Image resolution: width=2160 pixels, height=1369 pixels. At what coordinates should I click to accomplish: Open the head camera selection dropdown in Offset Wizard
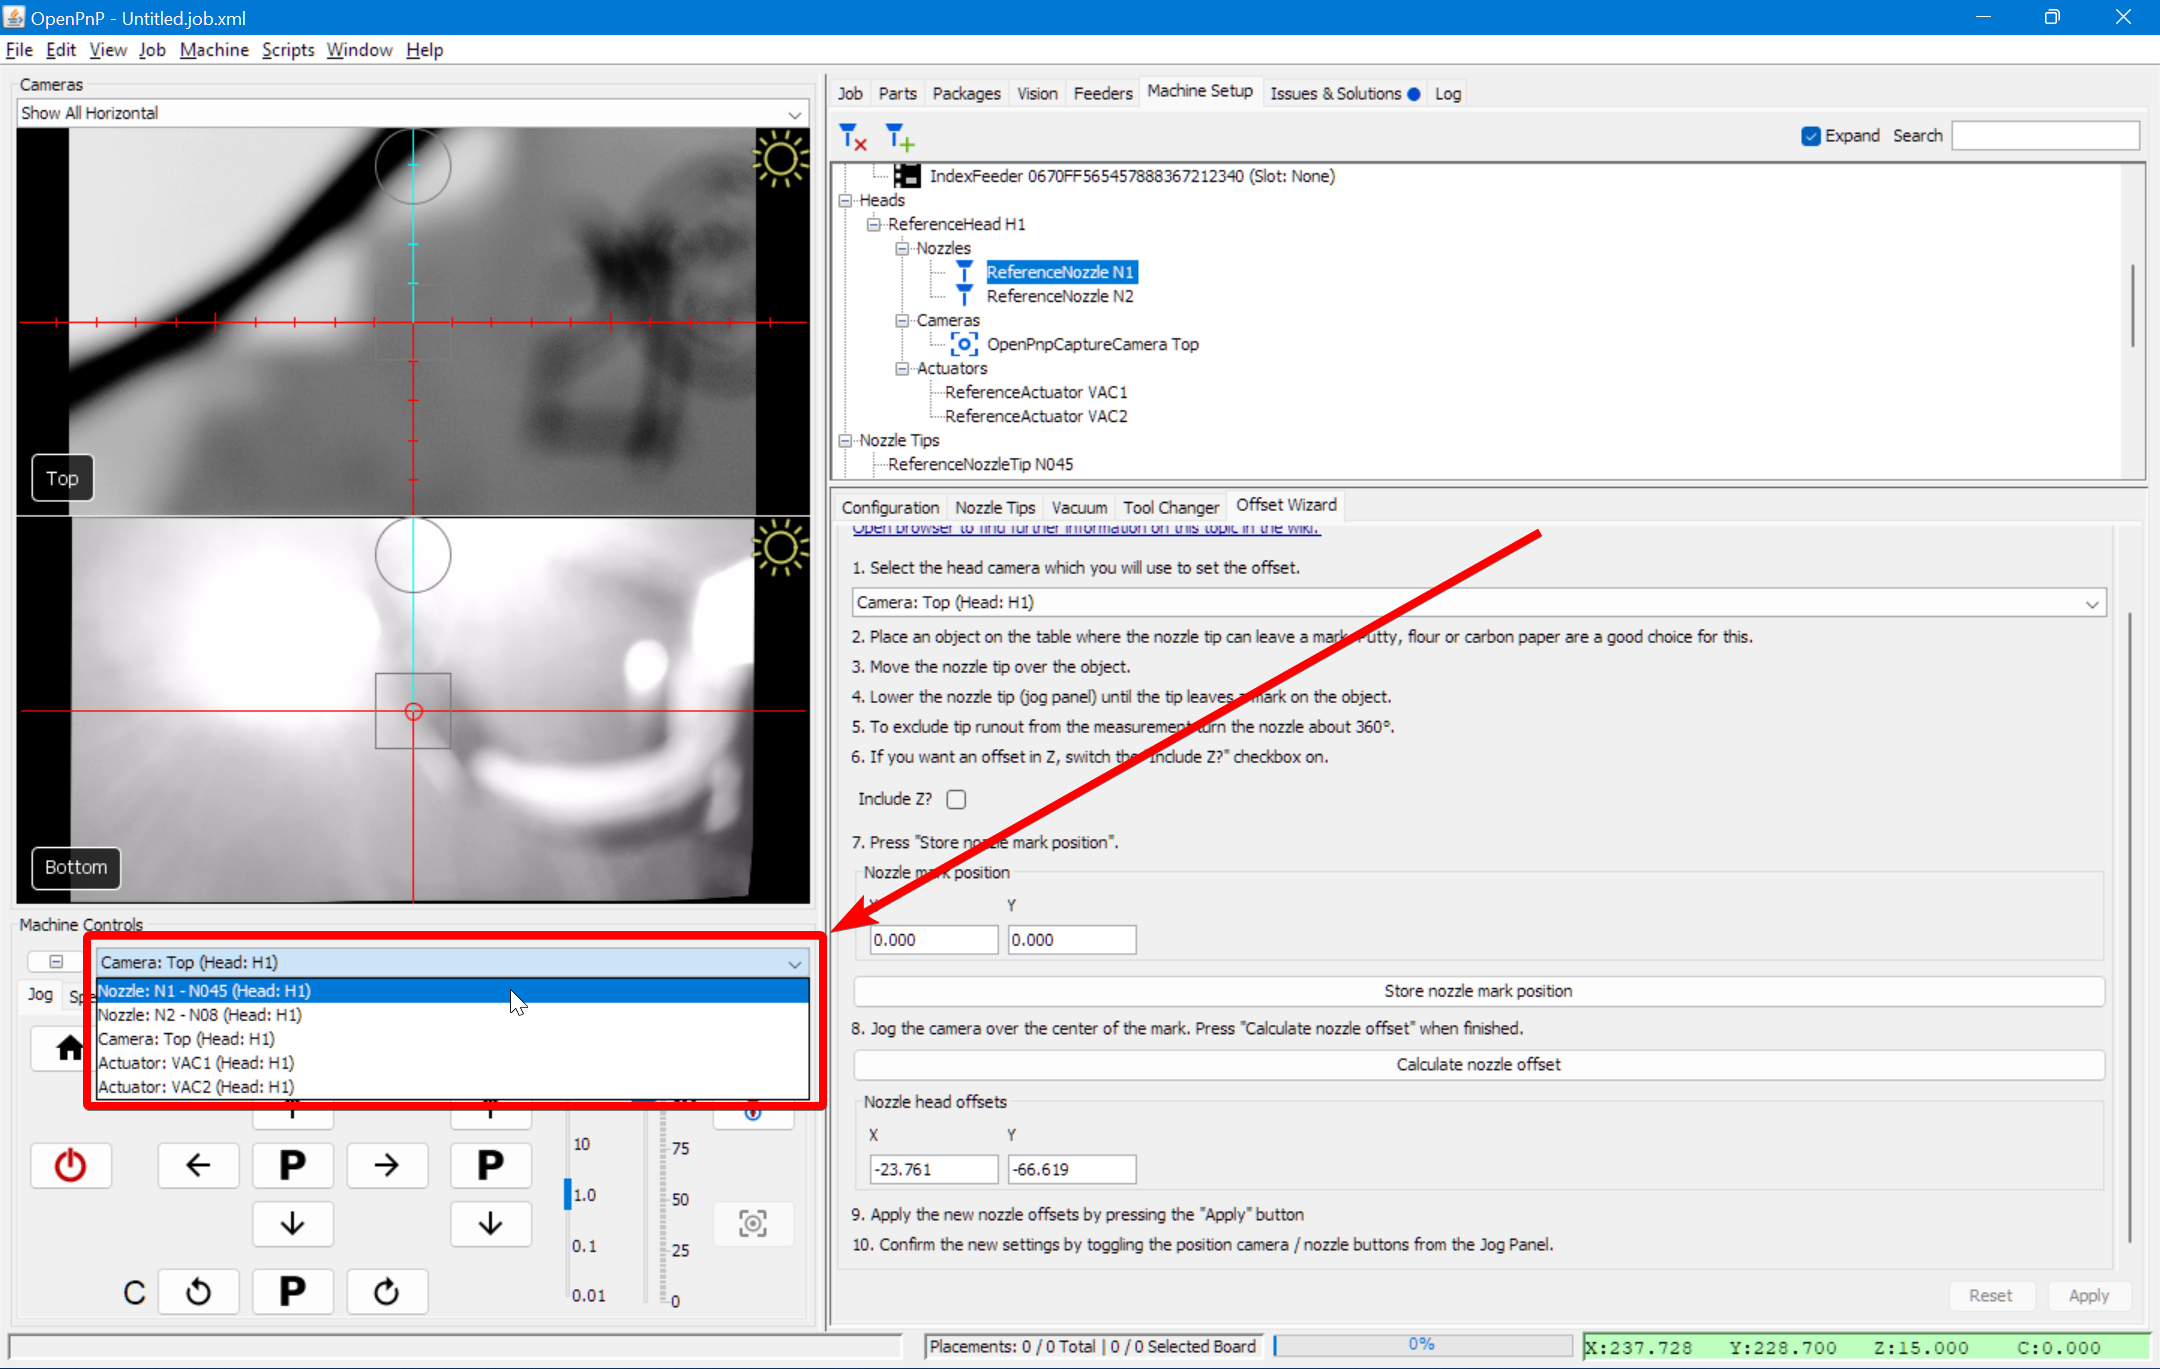point(2090,602)
